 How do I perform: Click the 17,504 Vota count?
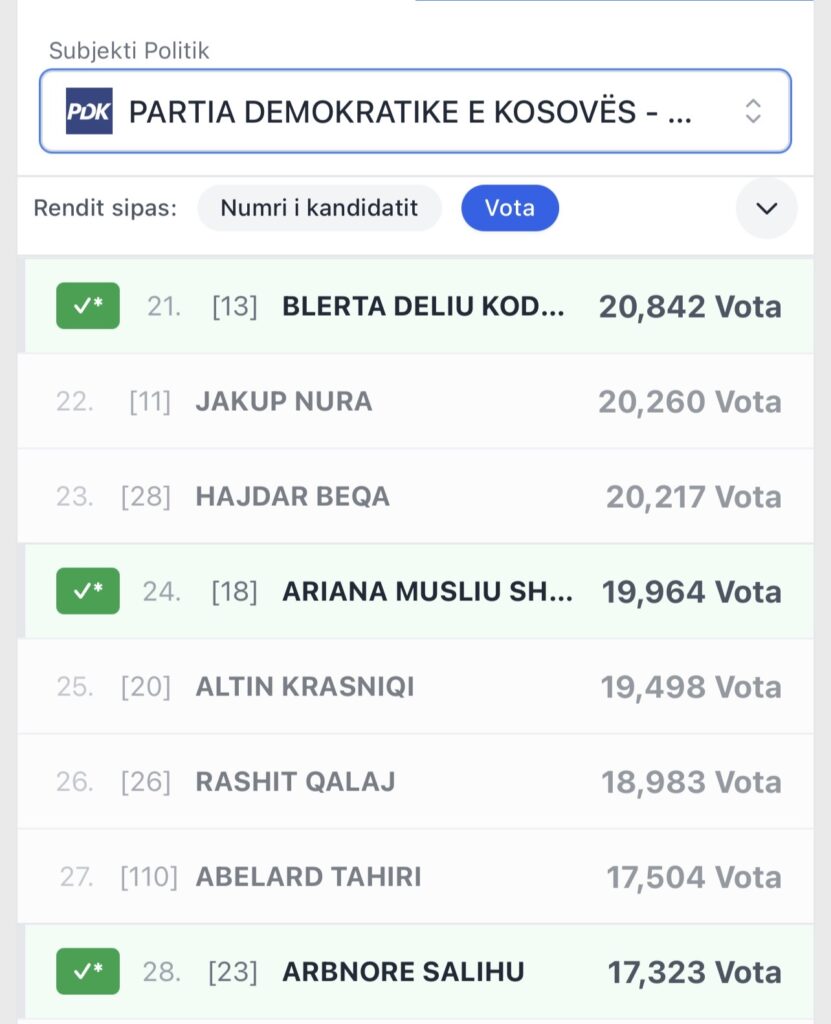point(693,877)
